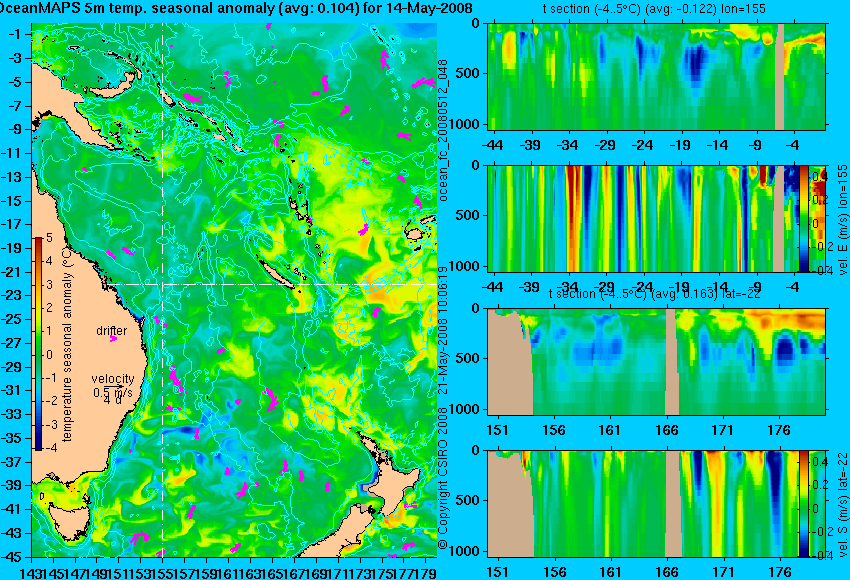Click the 'velocity' legend label
This screenshot has width=850, height=580.
[113, 378]
